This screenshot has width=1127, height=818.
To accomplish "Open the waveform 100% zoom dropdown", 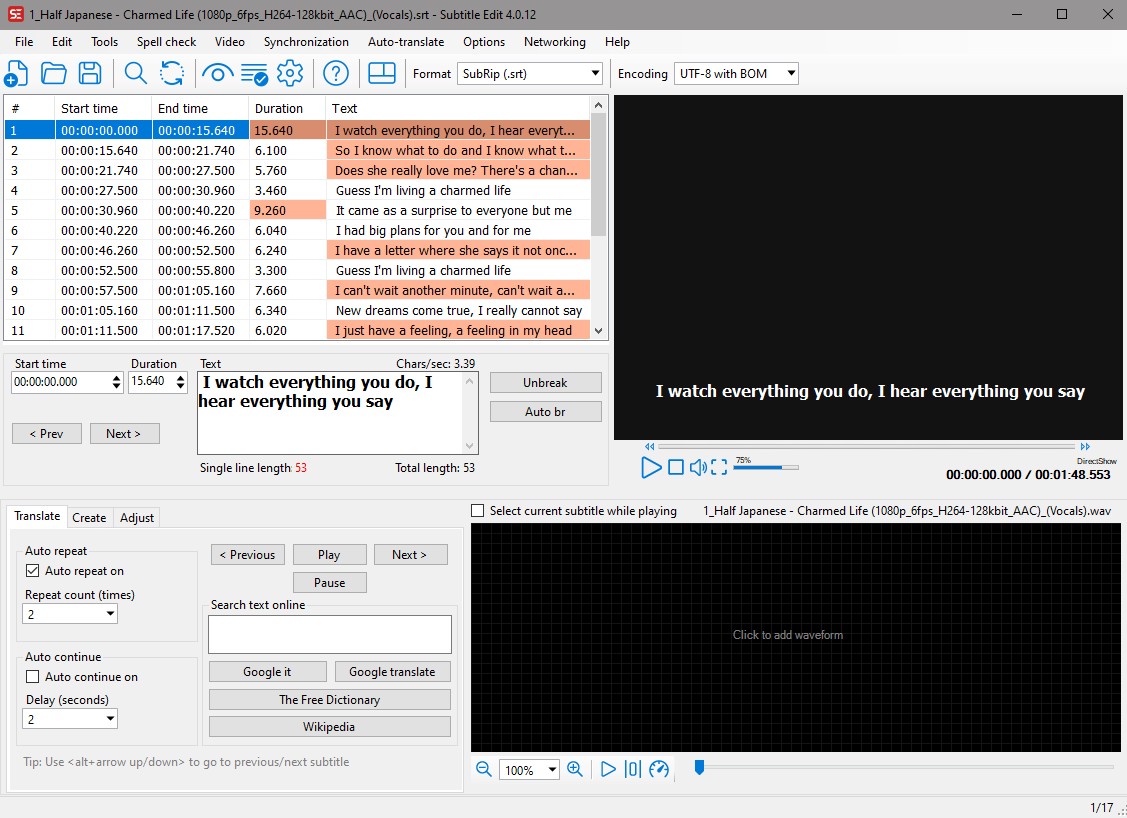I will 530,770.
